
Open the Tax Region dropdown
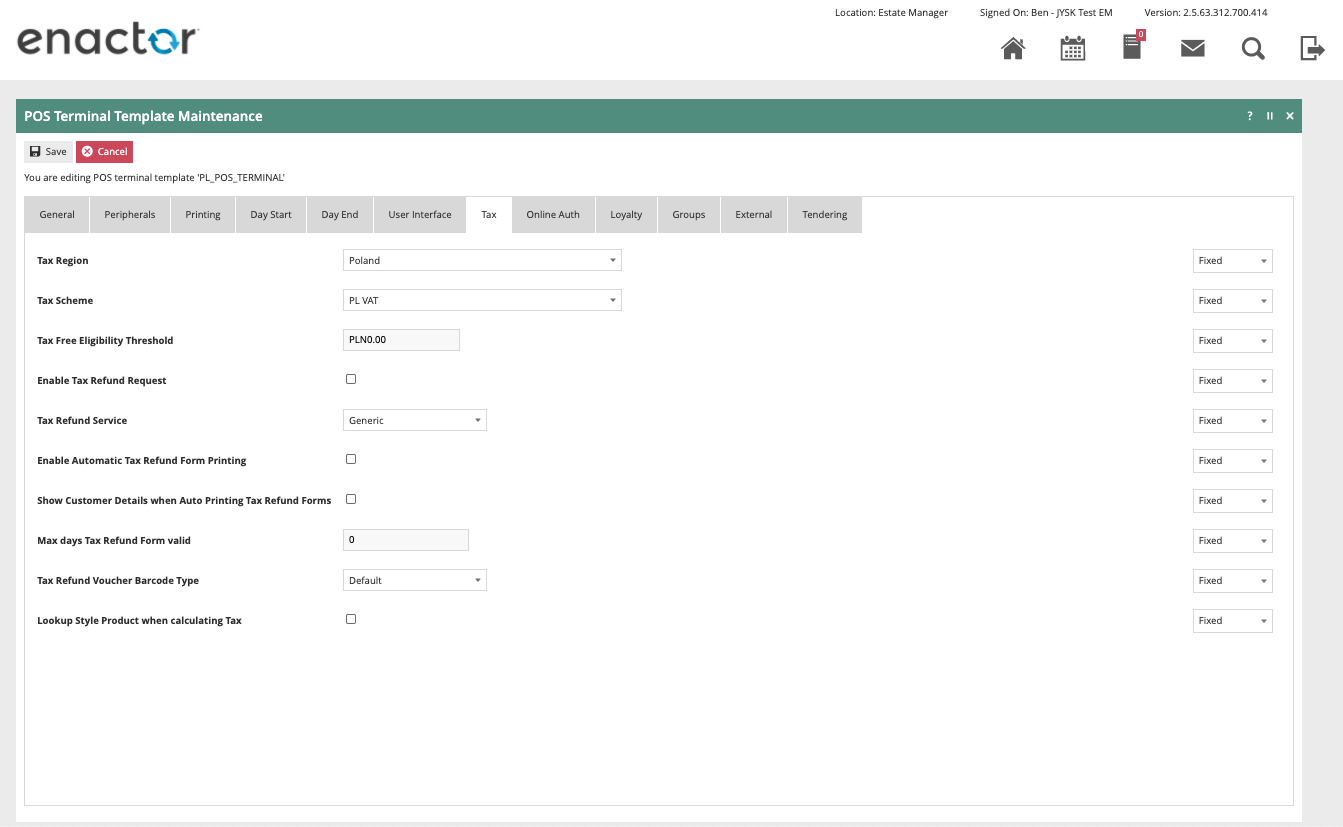[482, 261]
